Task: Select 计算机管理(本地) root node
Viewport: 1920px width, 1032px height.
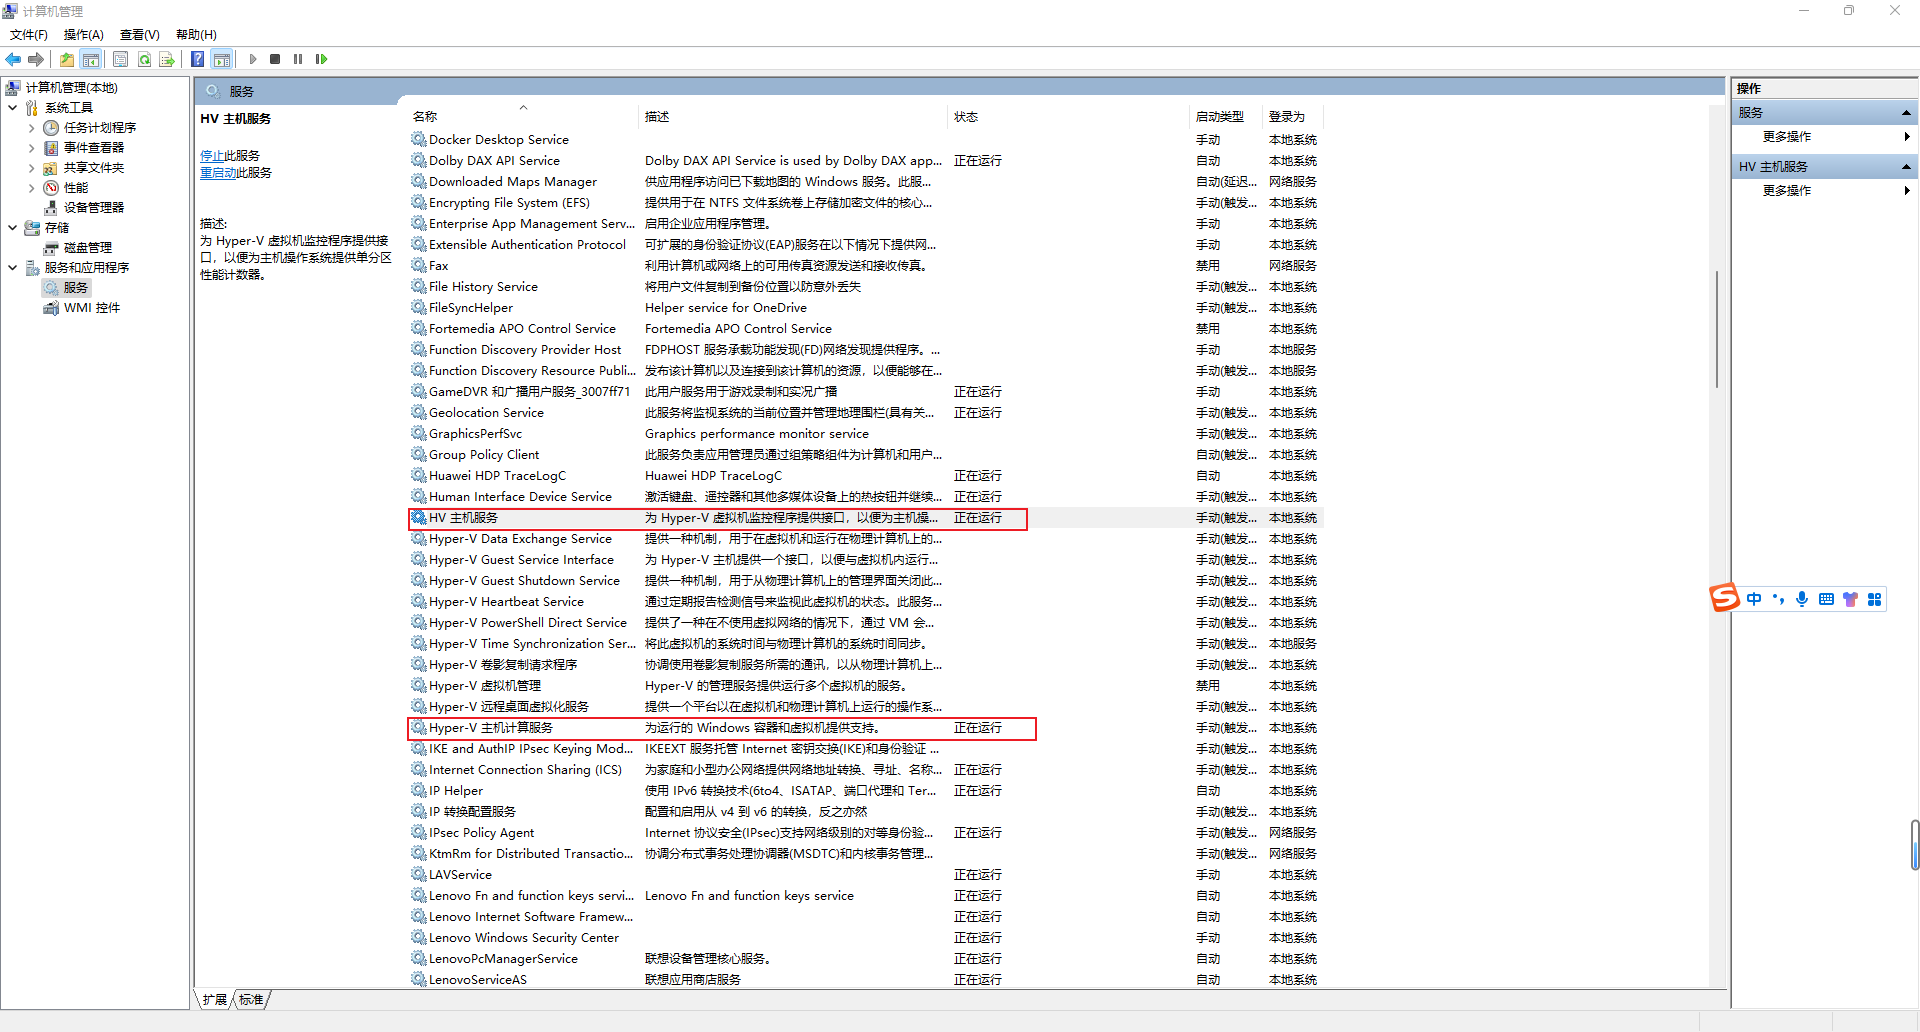Action: 71,88
